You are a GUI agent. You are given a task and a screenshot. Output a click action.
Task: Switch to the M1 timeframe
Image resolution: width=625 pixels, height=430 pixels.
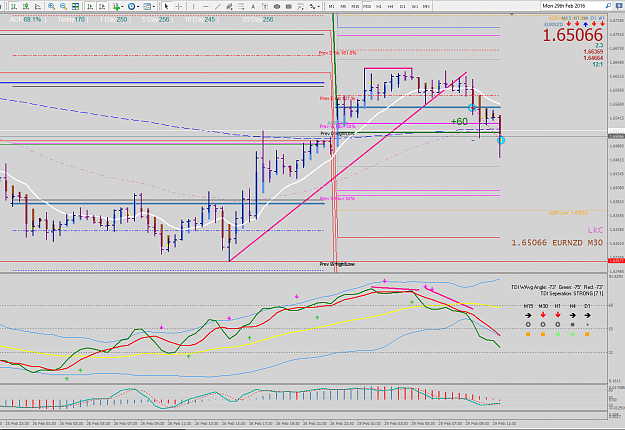332,6
